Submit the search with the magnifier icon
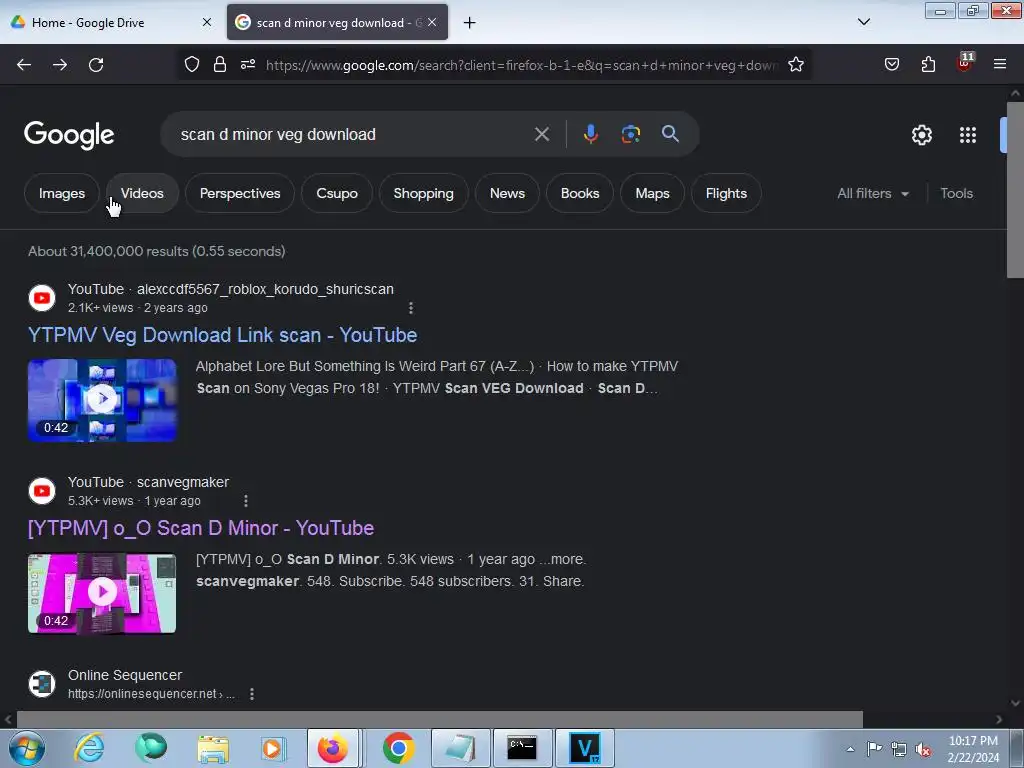 click(670, 134)
